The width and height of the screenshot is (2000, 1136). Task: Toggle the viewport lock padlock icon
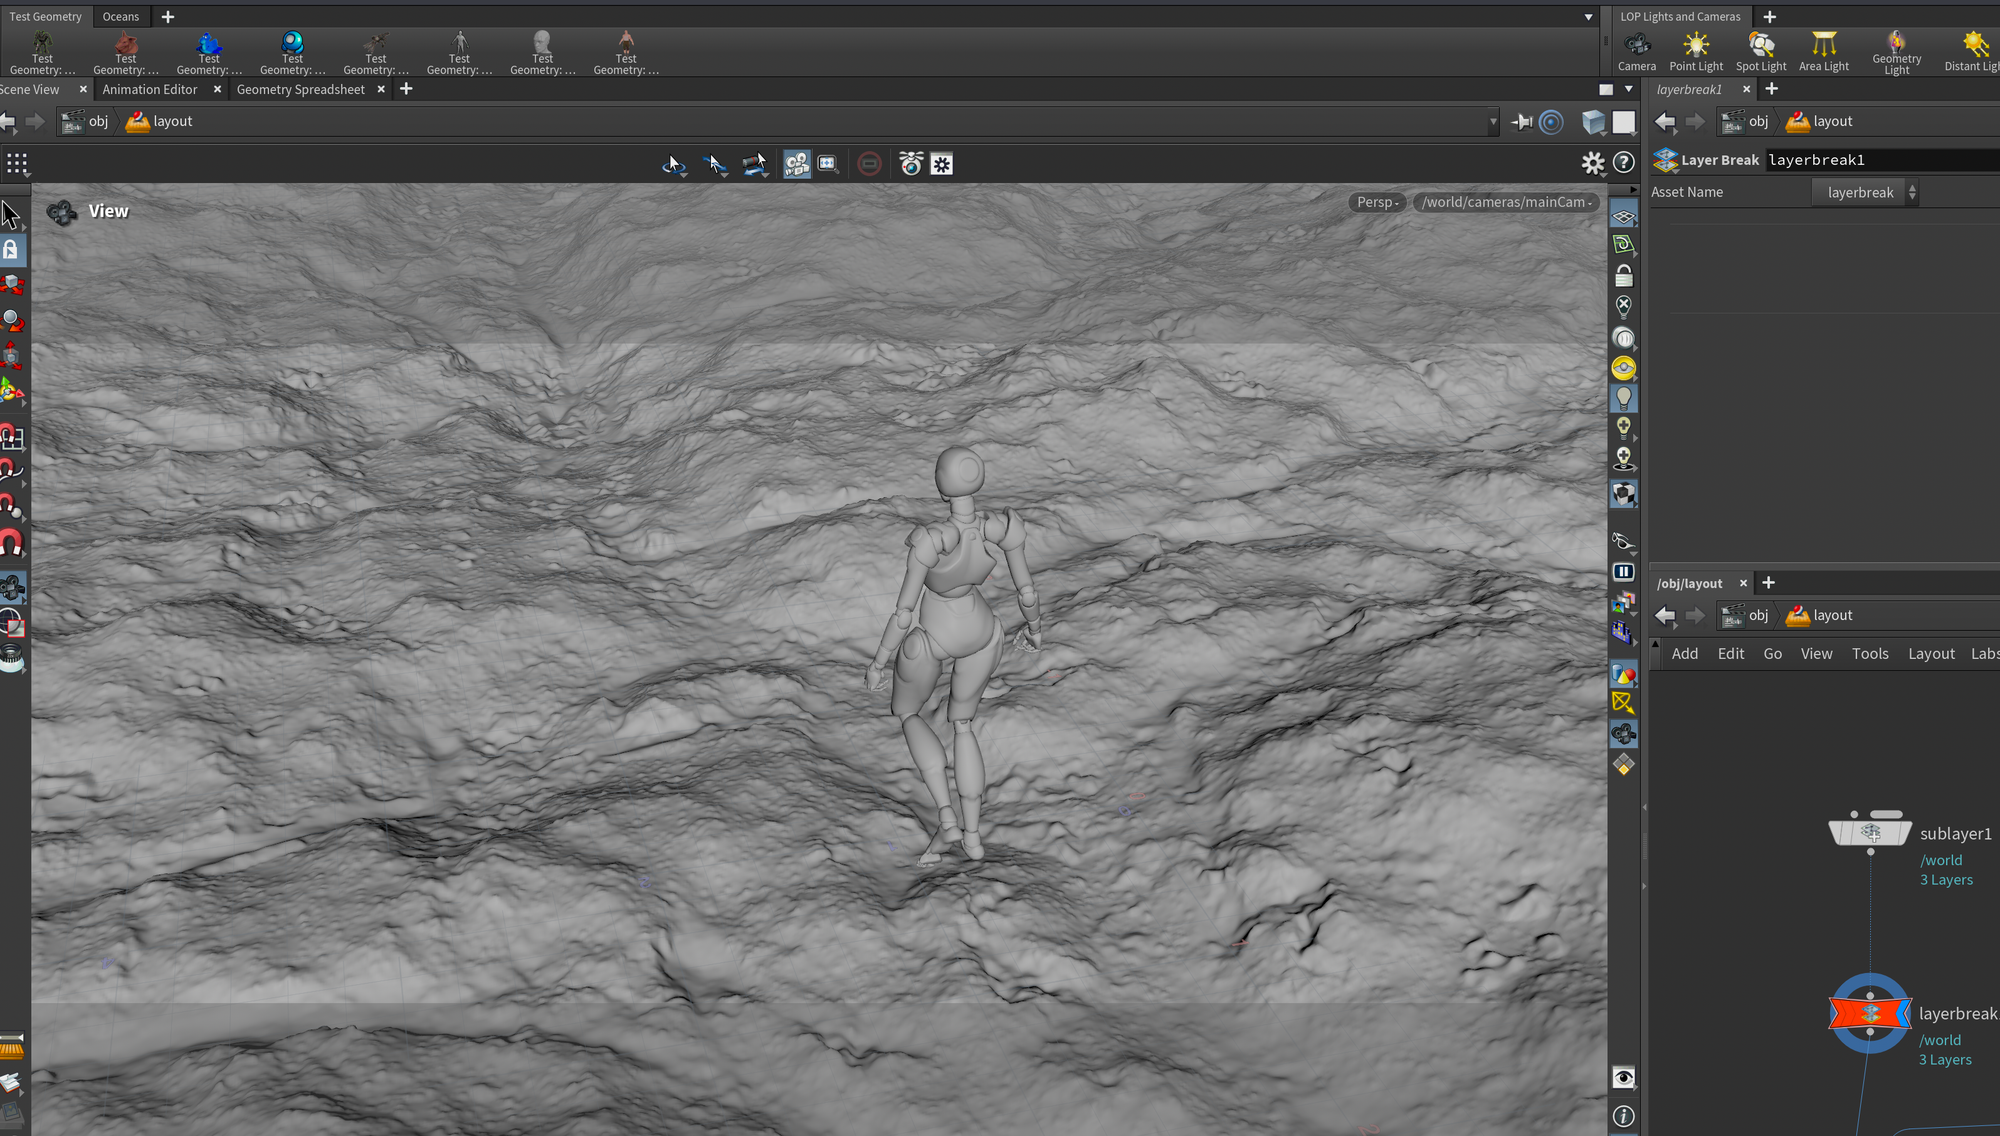[1624, 276]
